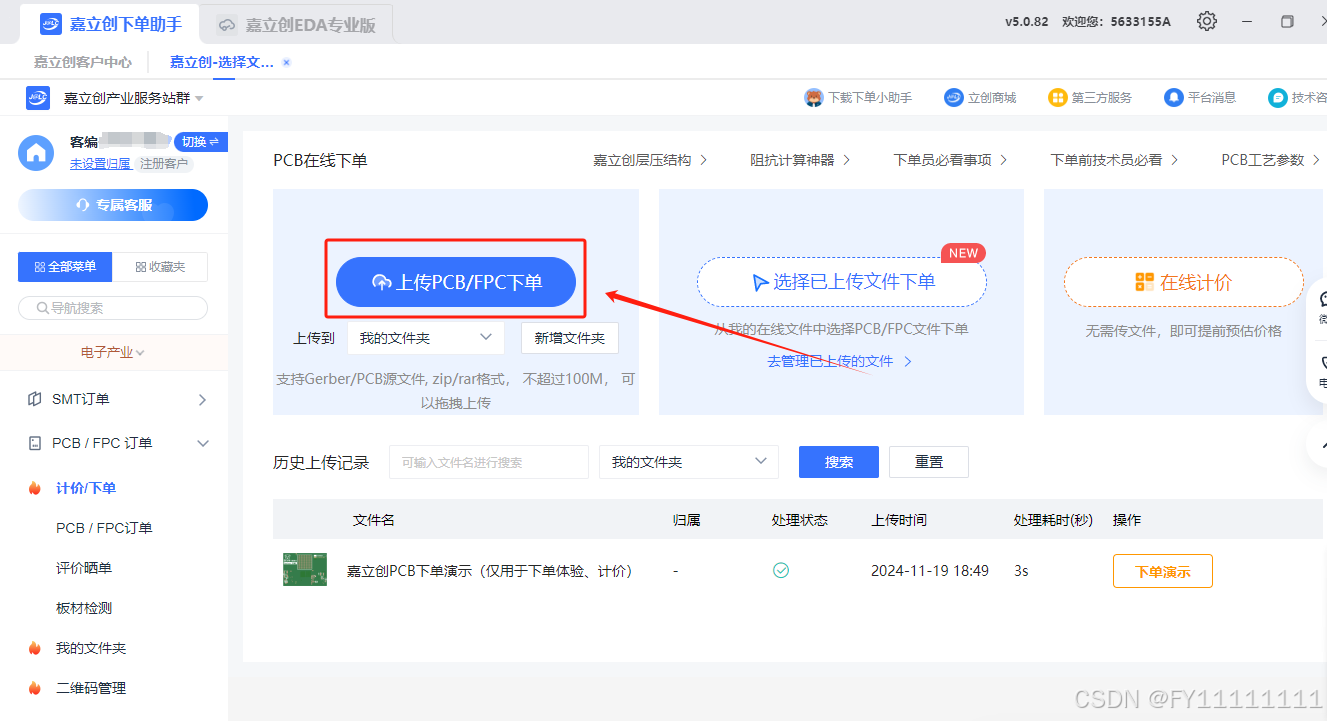Click the flame icon beside 二维码管理
This screenshot has height=721, width=1327.
click(x=35, y=688)
